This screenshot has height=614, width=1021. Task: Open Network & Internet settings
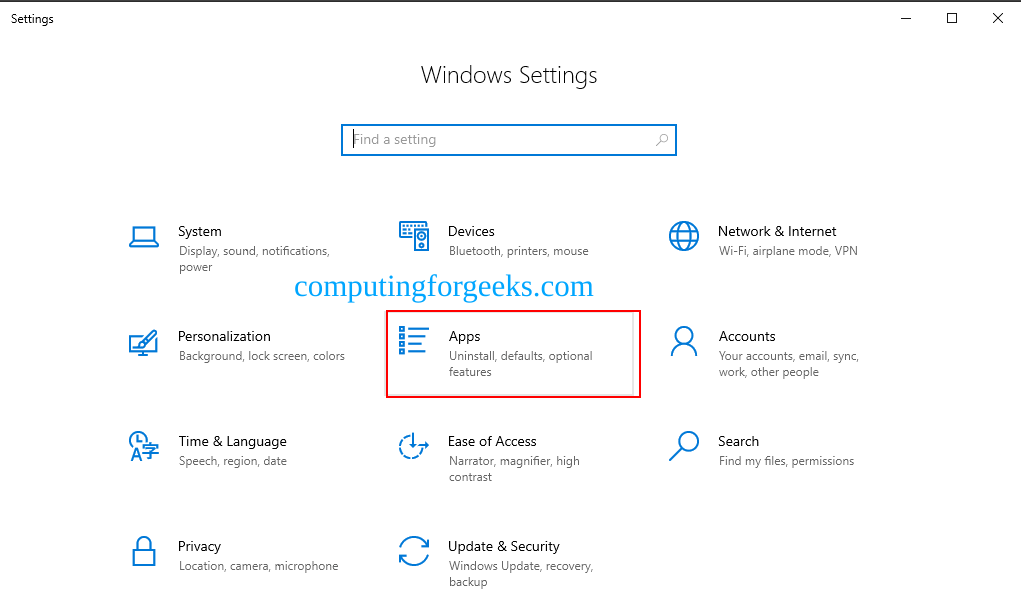click(x=778, y=231)
